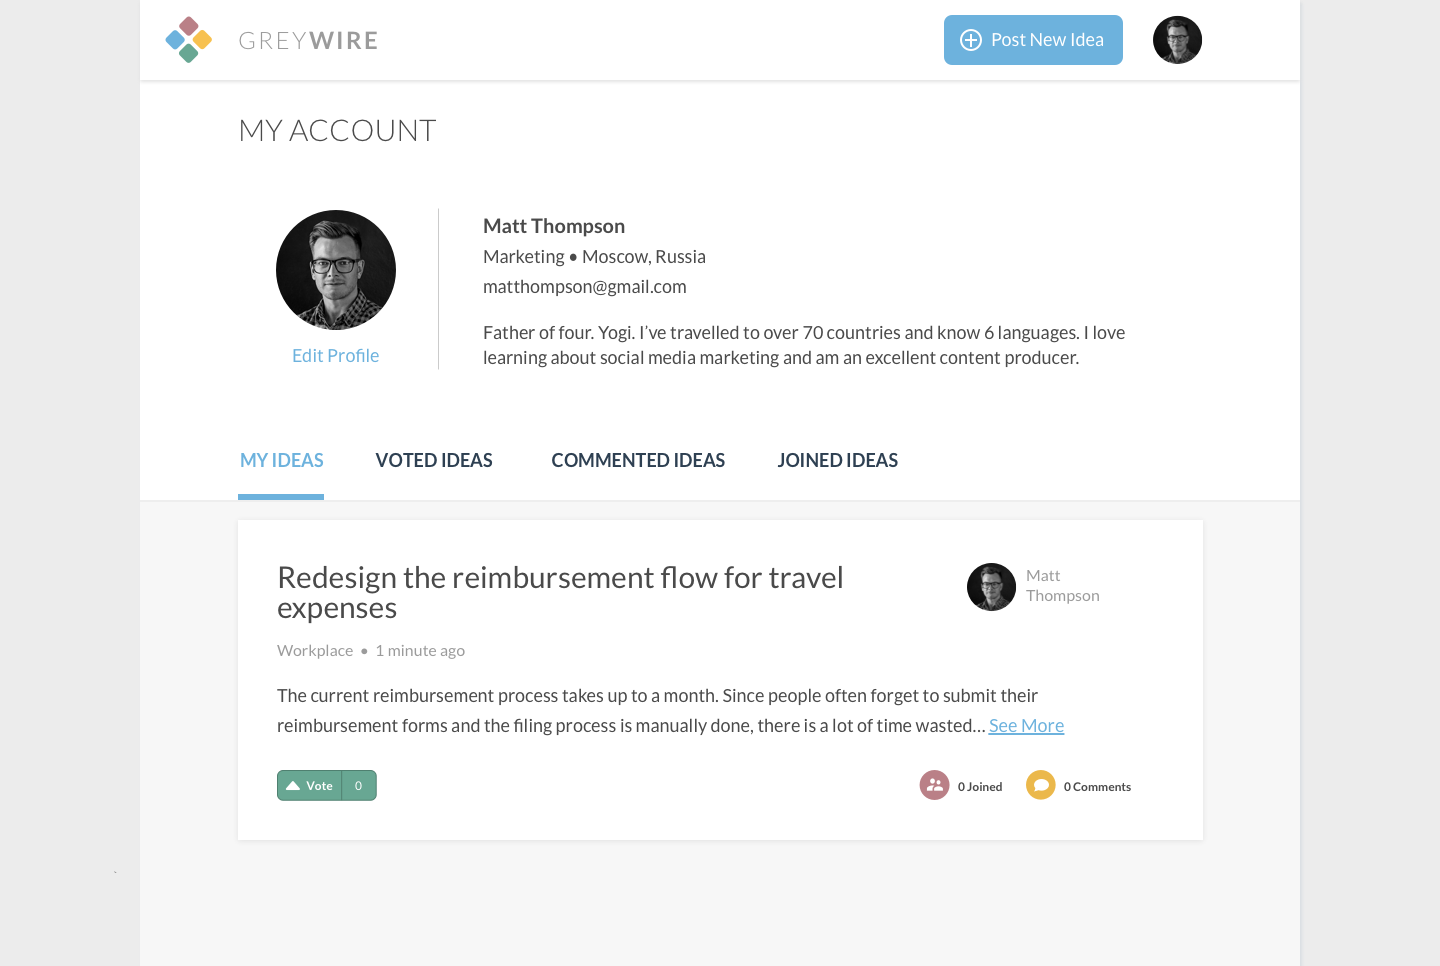Select the My Ideas tab
Viewport: 1440px width, 966px height.
click(282, 461)
